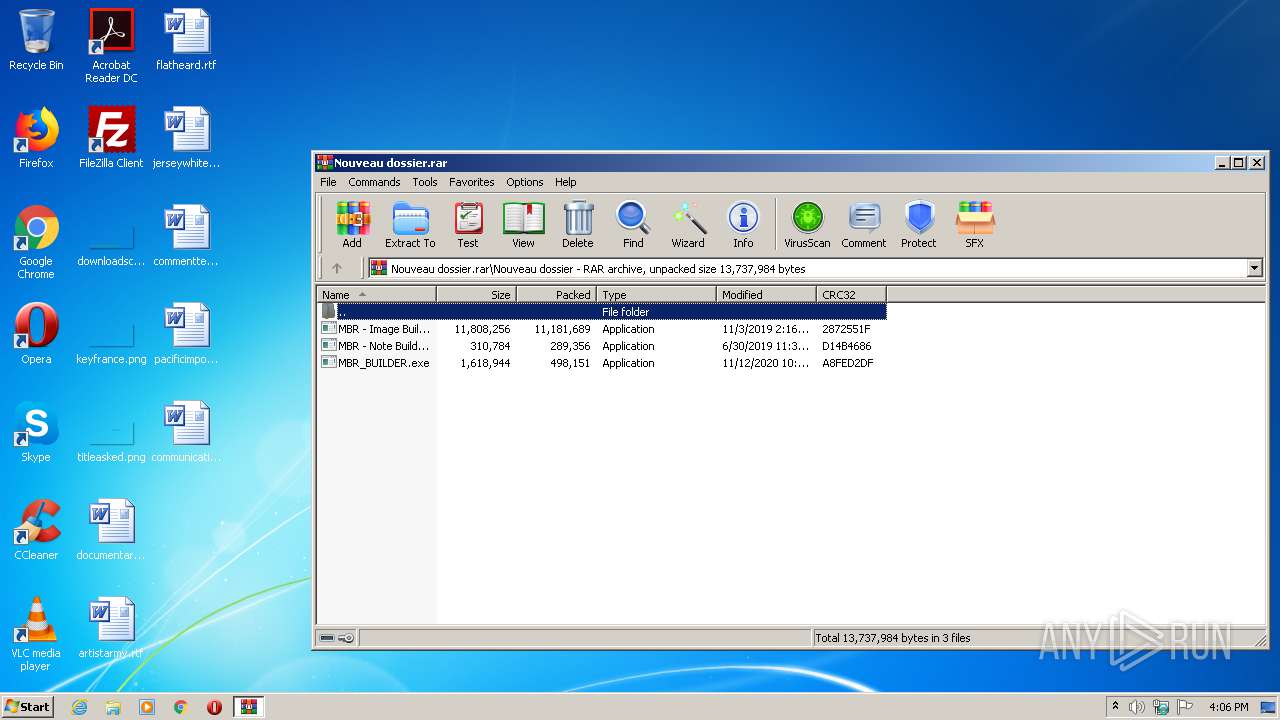Open VLC media player desktop shortcut
The width and height of the screenshot is (1280, 720).
pos(36,634)
